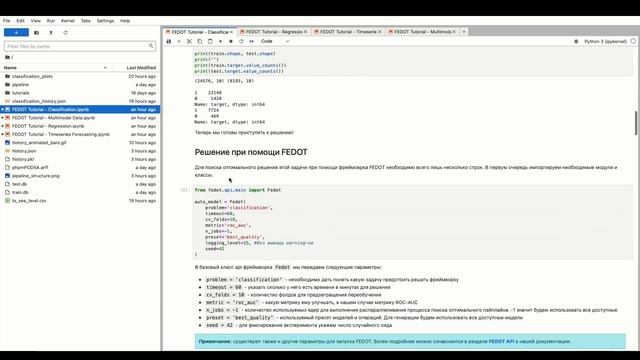Open the Kernel menu
This screenshot has height=360, width=640.
(x=68, y=21)
